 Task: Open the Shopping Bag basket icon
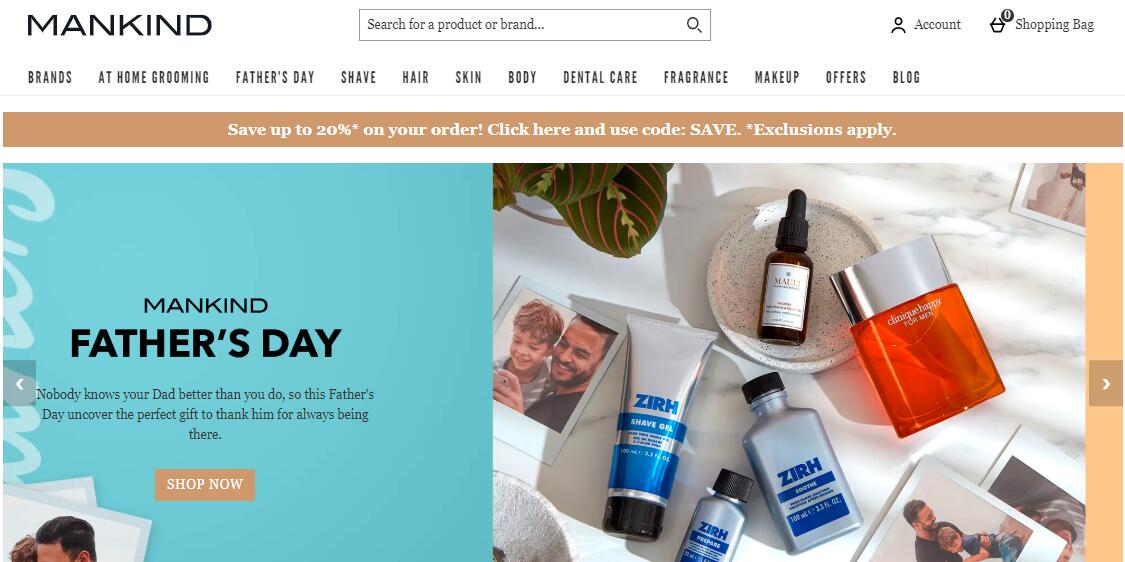998,25
